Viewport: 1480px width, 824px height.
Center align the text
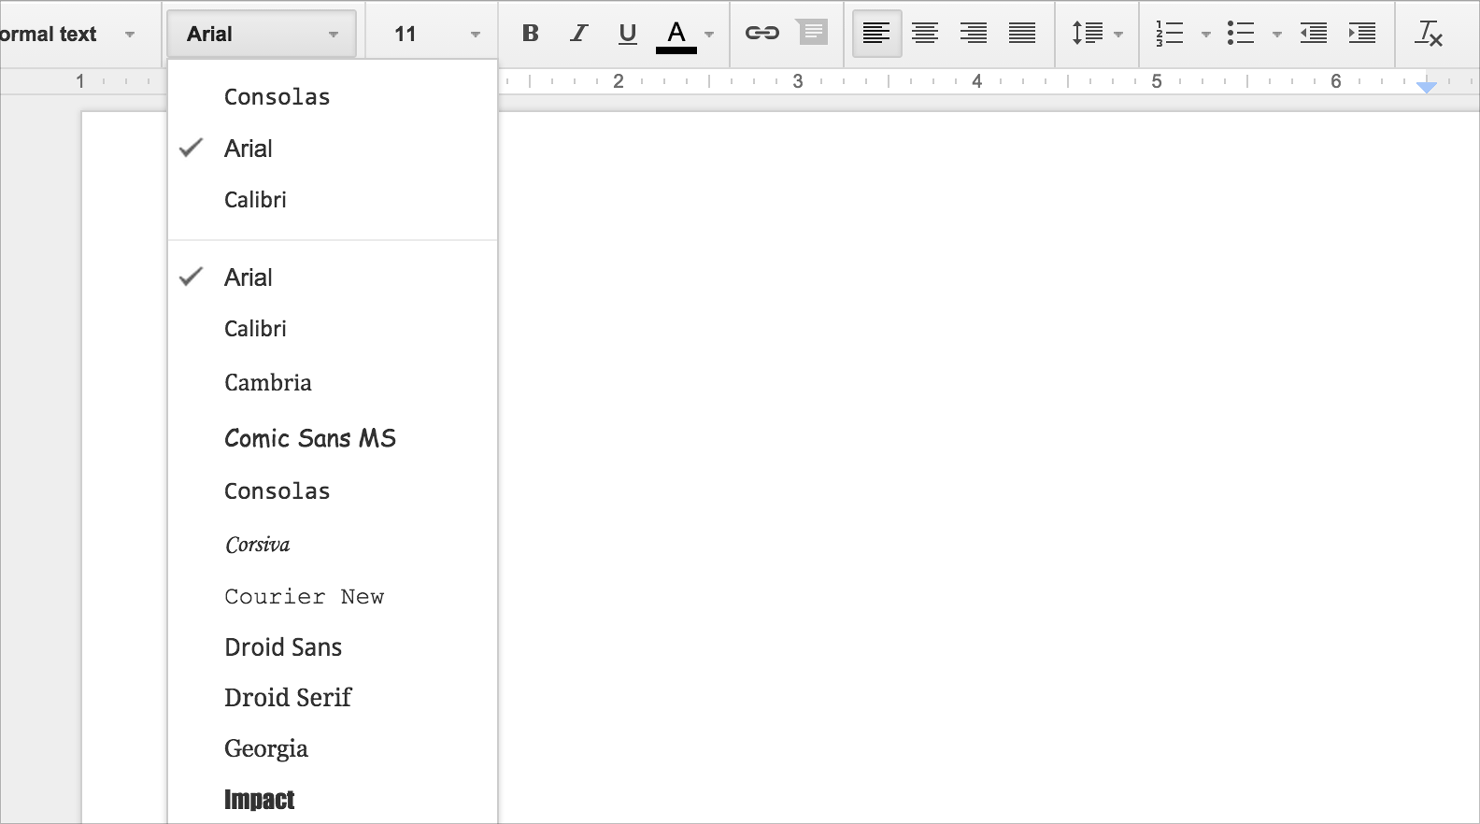click(925, 32)
